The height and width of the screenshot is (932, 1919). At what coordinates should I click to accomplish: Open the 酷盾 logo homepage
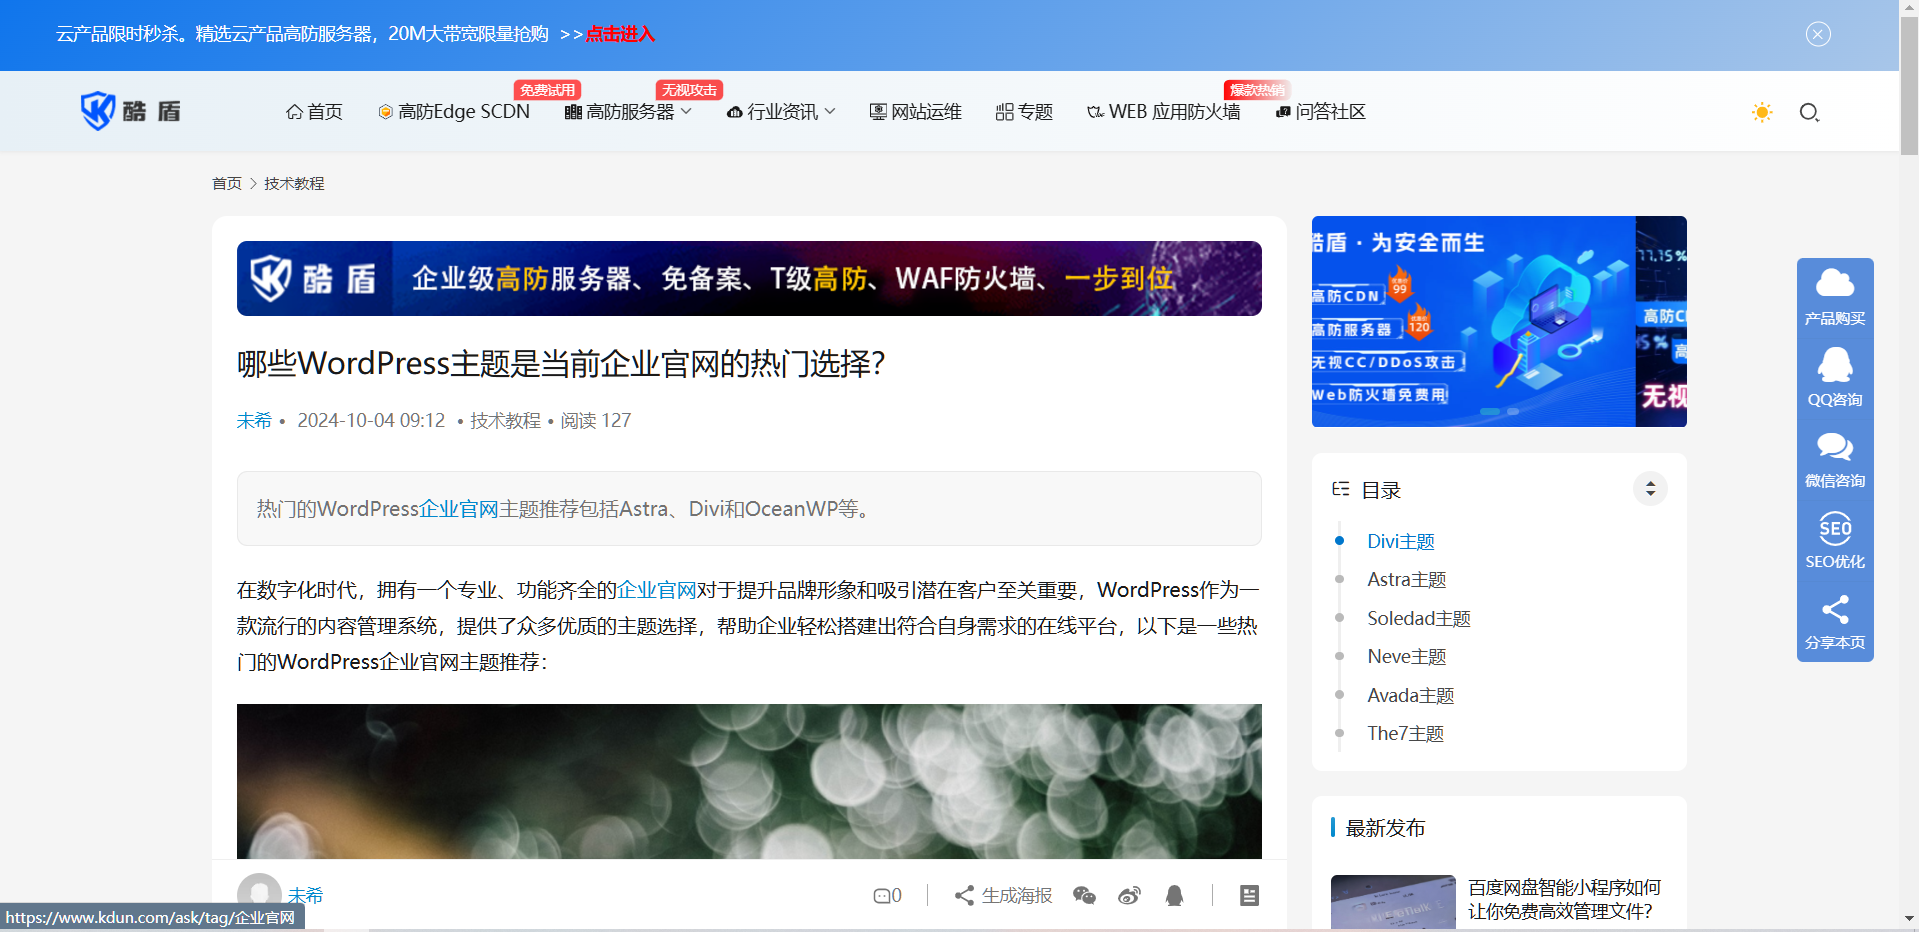pos(131,111)
